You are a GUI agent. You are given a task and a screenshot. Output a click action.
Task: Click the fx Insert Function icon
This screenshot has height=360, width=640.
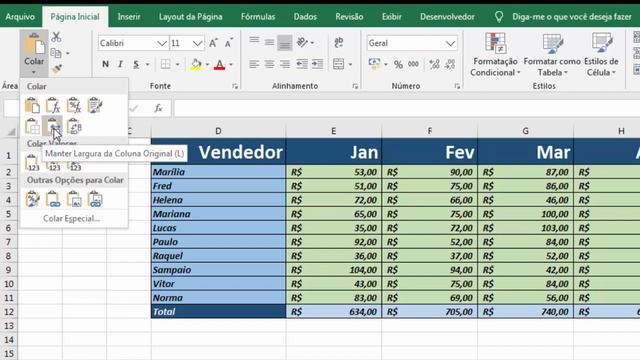point(158,108)
